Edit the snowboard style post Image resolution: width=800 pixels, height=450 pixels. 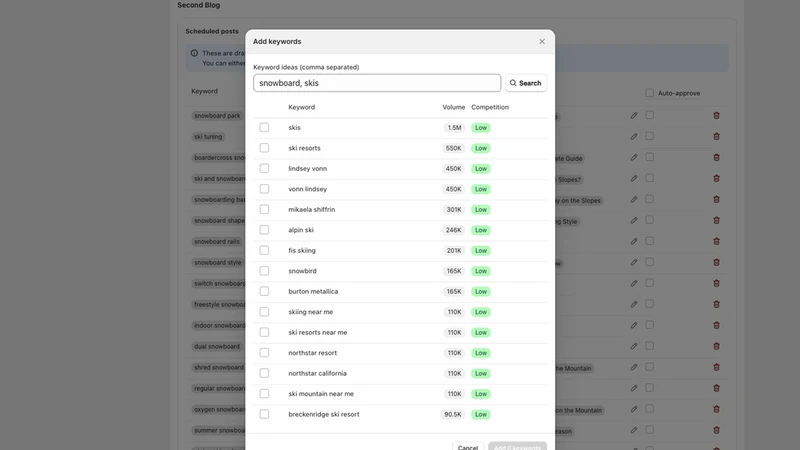tap(634, 262)
